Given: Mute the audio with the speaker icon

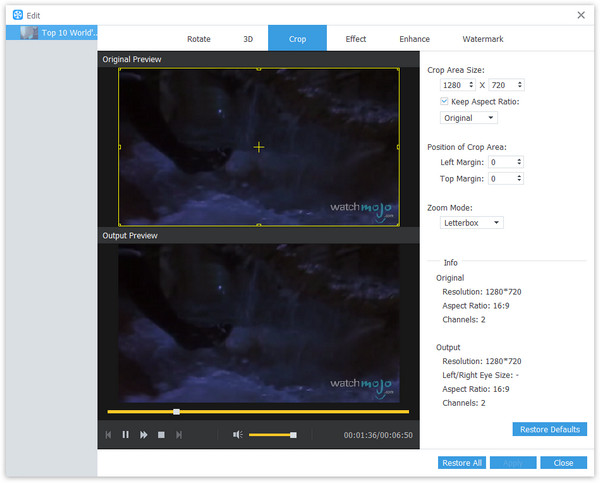Looking at the screenshot, I should pyautogui.click(x=238, y=434).
